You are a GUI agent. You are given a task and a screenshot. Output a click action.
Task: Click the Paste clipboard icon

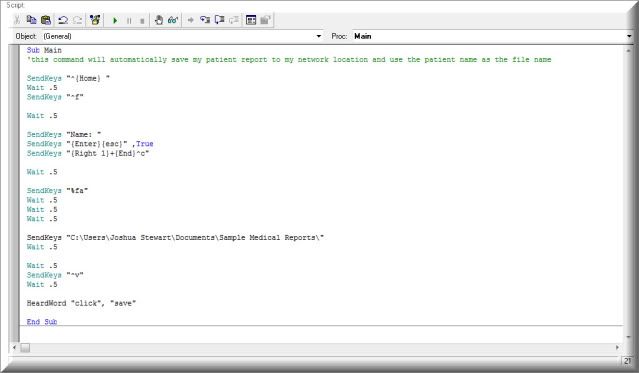(x=46, y=20)
